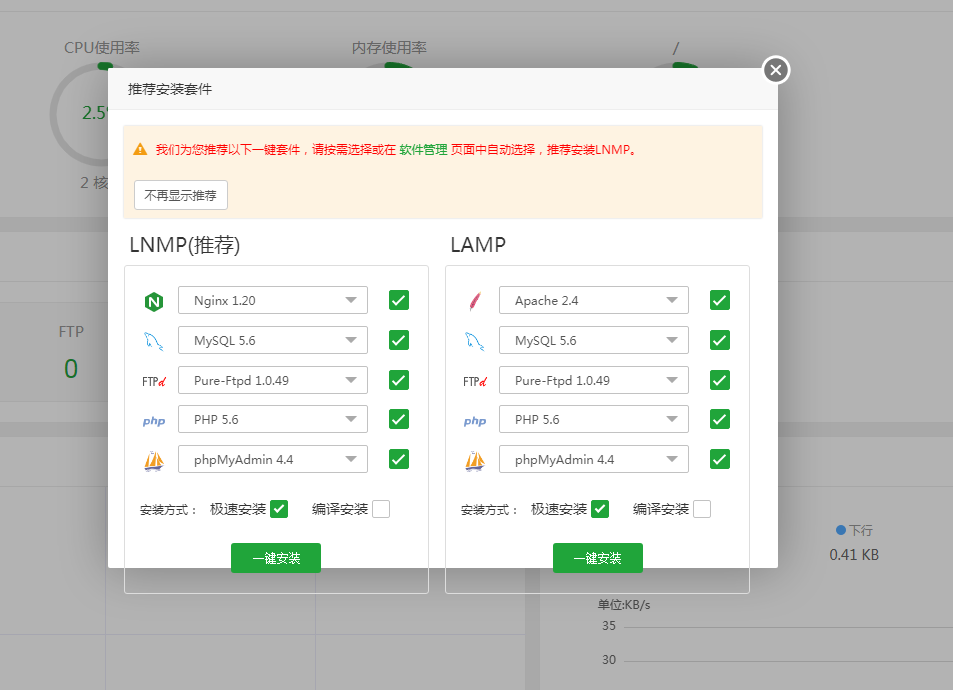Open the 软件管理 link
Viewport: 953px width, 690px height.
[x=423, y=150]
